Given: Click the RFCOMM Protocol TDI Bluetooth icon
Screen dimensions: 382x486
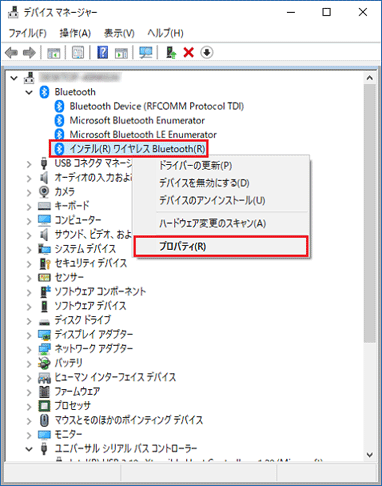Looking at the screenshot, I should [x=59, y=106].
